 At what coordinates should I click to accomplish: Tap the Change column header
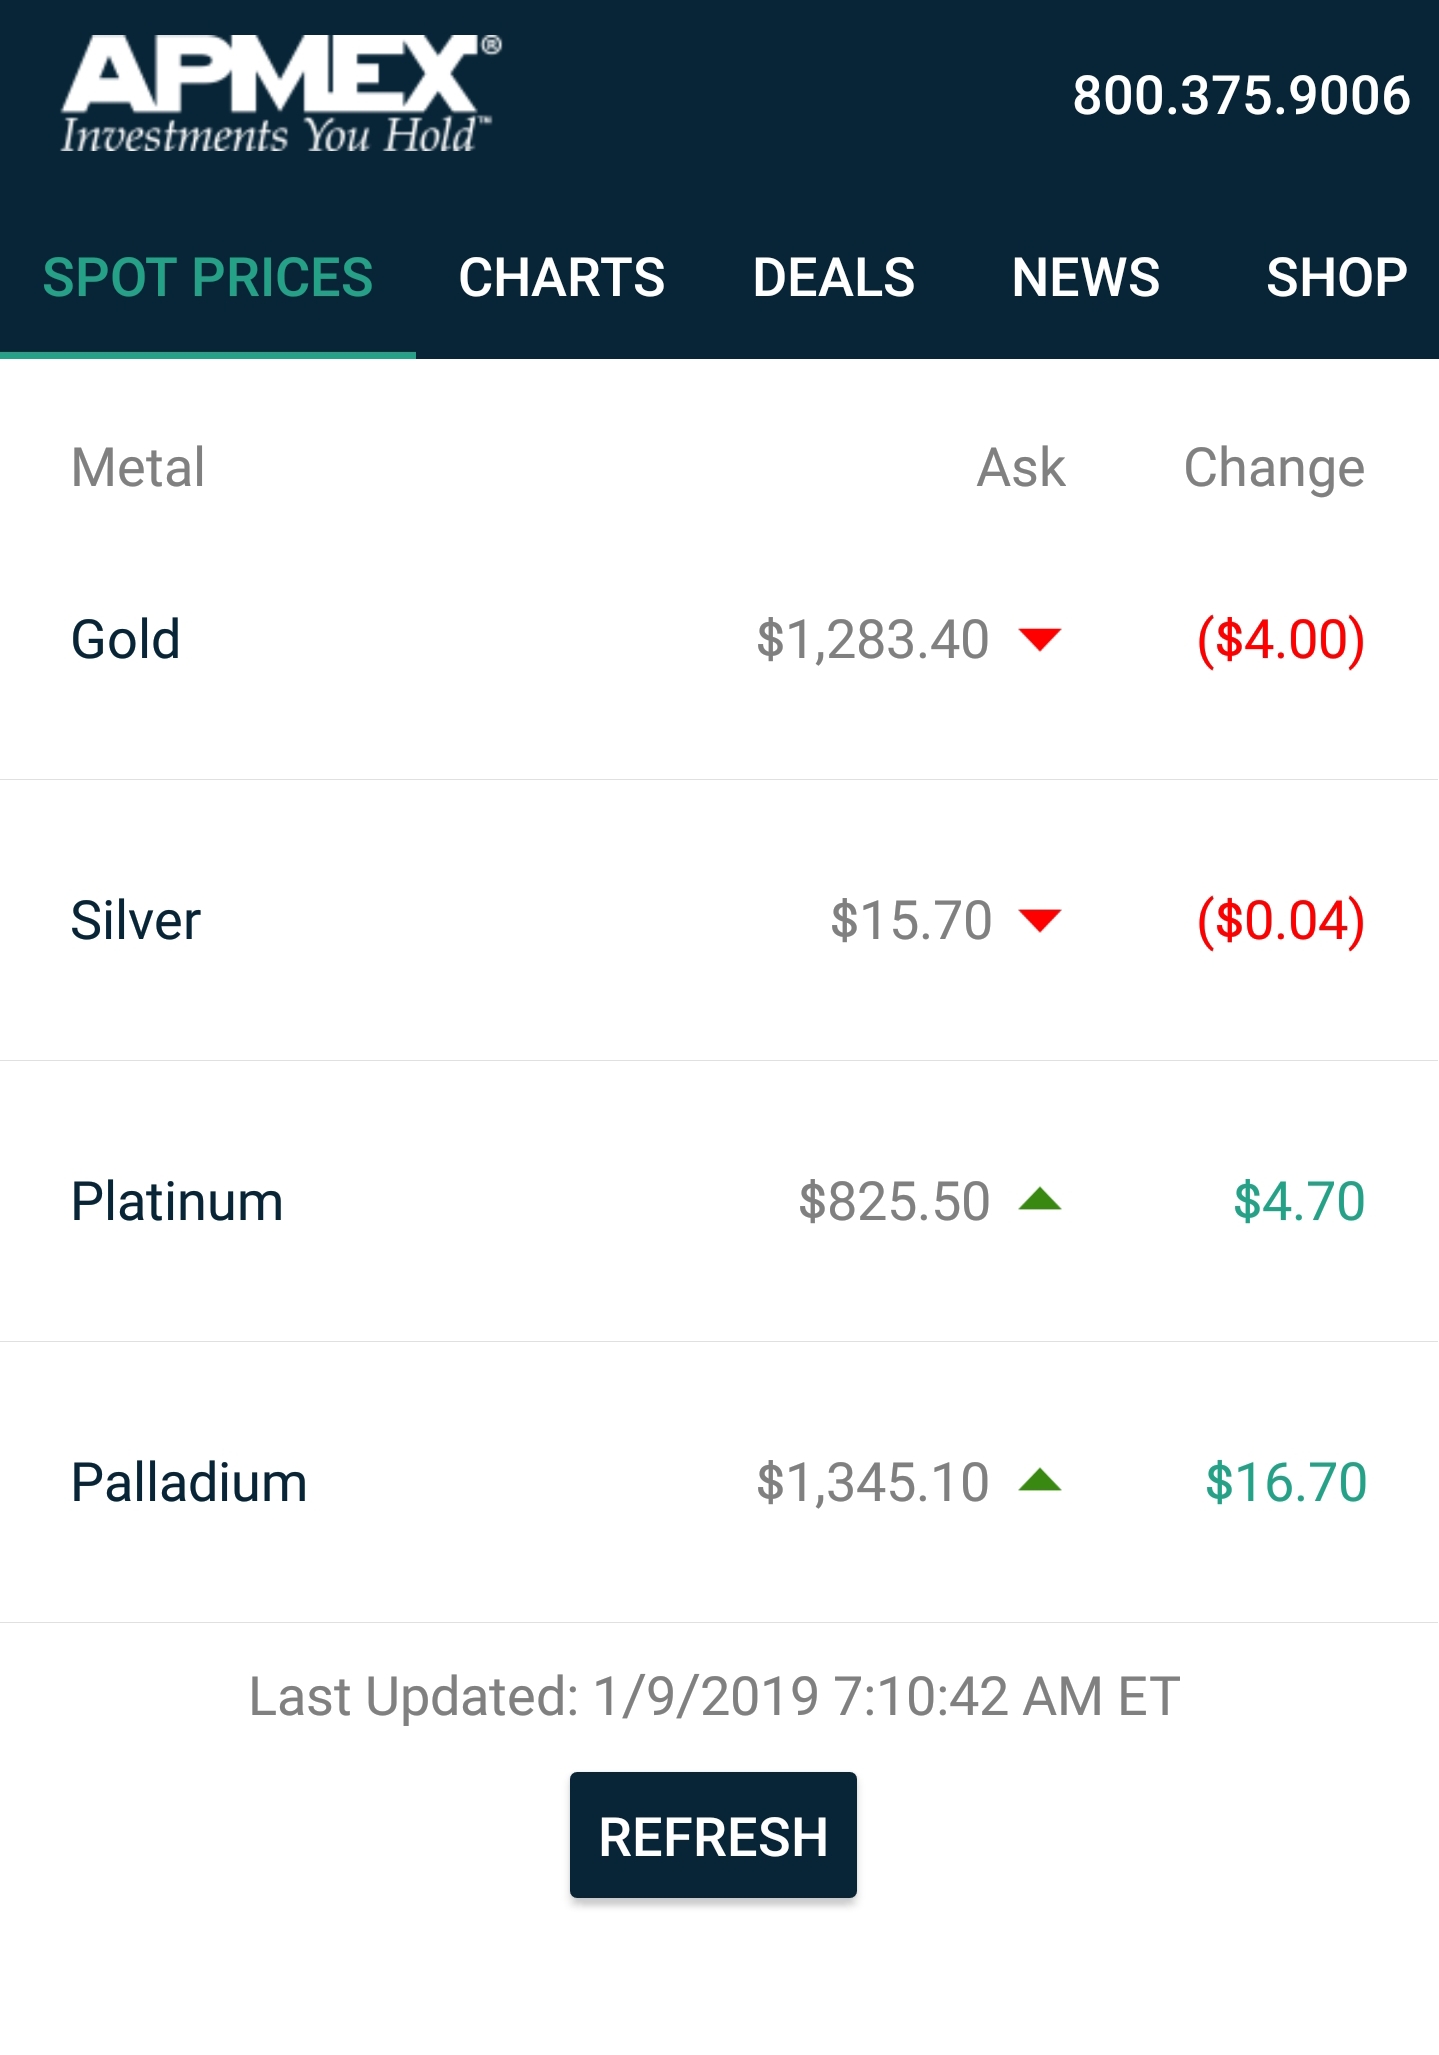tap(1274, 467)
